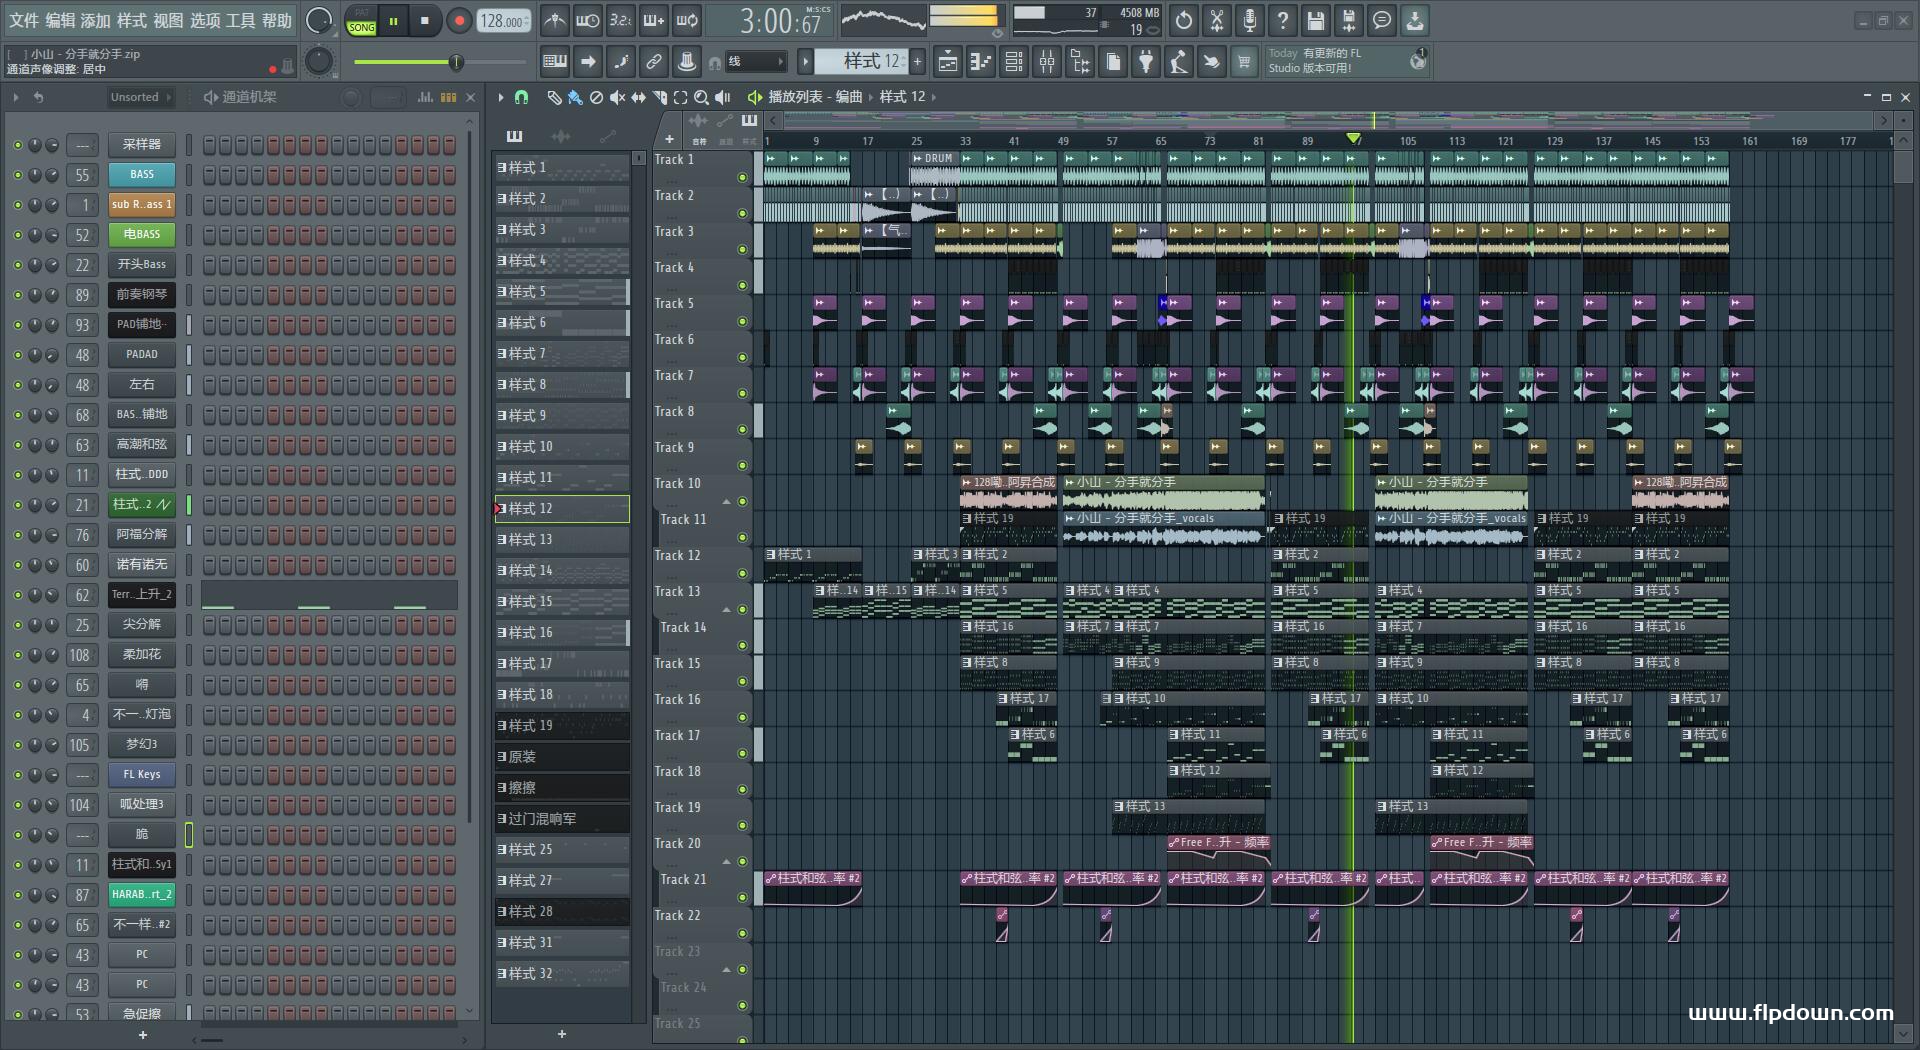Collapse the Track 11 group arrow
Image resolution: width=1920 pixels, height=1050 pixels.
(x=727, y=502)
